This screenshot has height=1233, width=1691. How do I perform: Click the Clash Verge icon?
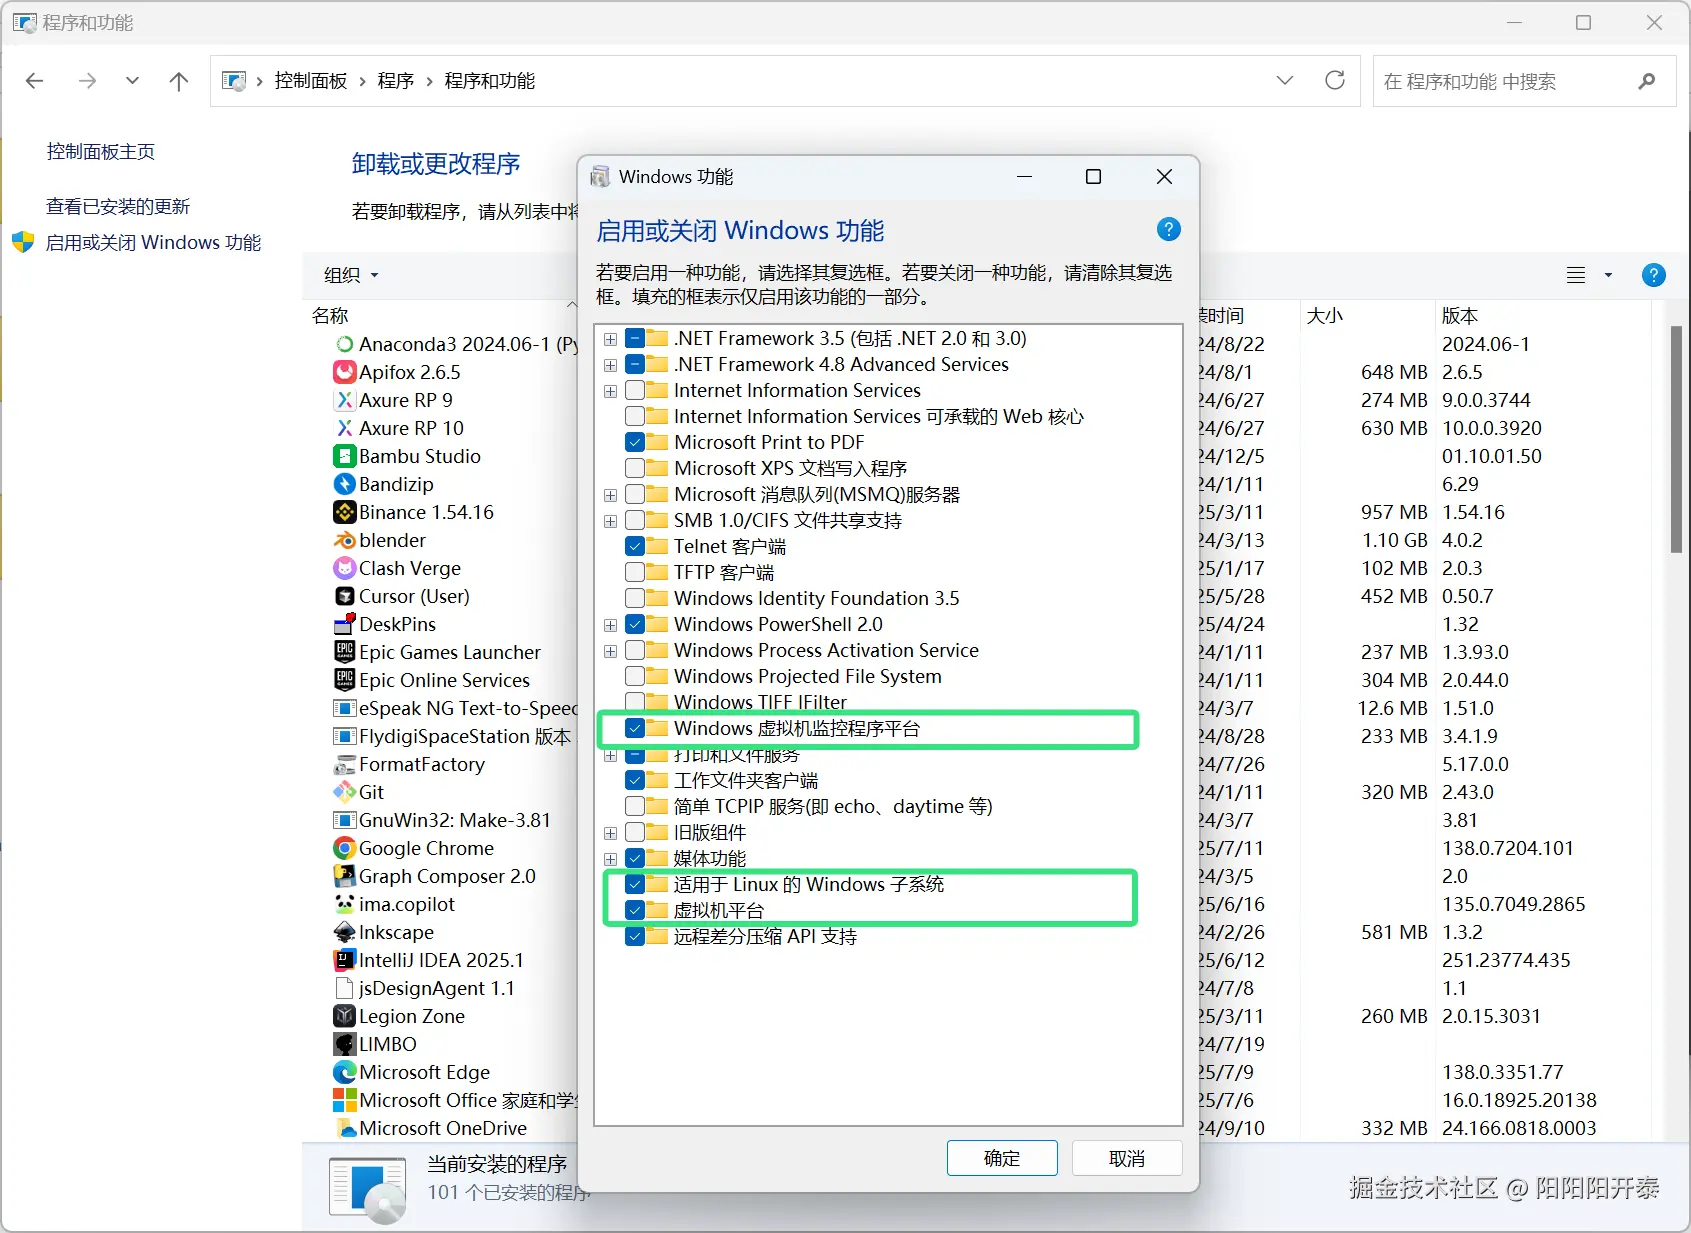point(344,568)
